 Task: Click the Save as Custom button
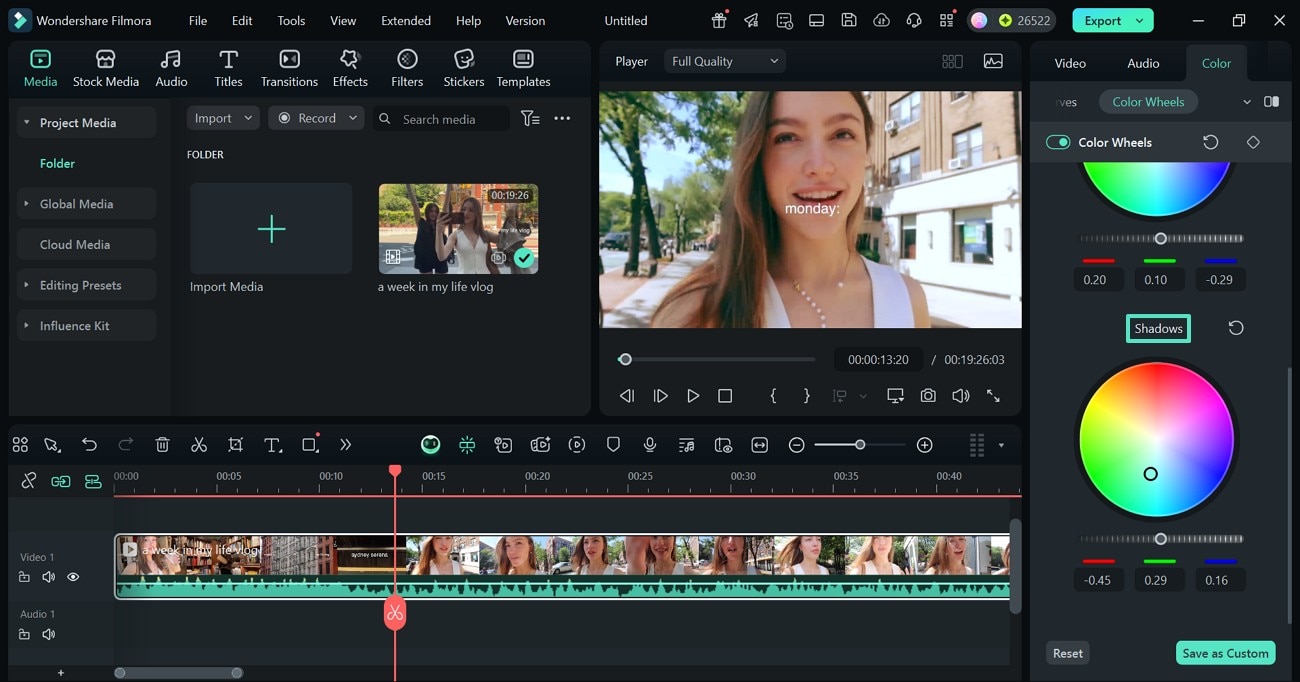[x=1225, y=653]
